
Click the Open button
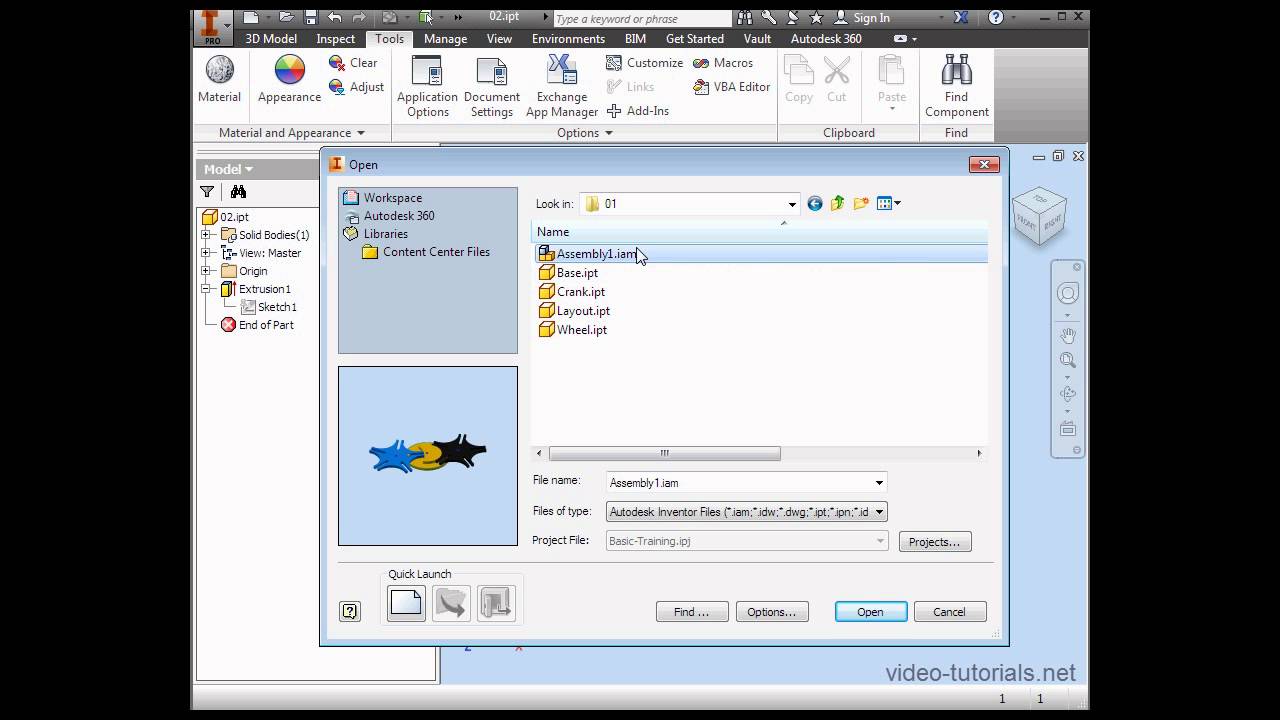[x=870, y=612]
